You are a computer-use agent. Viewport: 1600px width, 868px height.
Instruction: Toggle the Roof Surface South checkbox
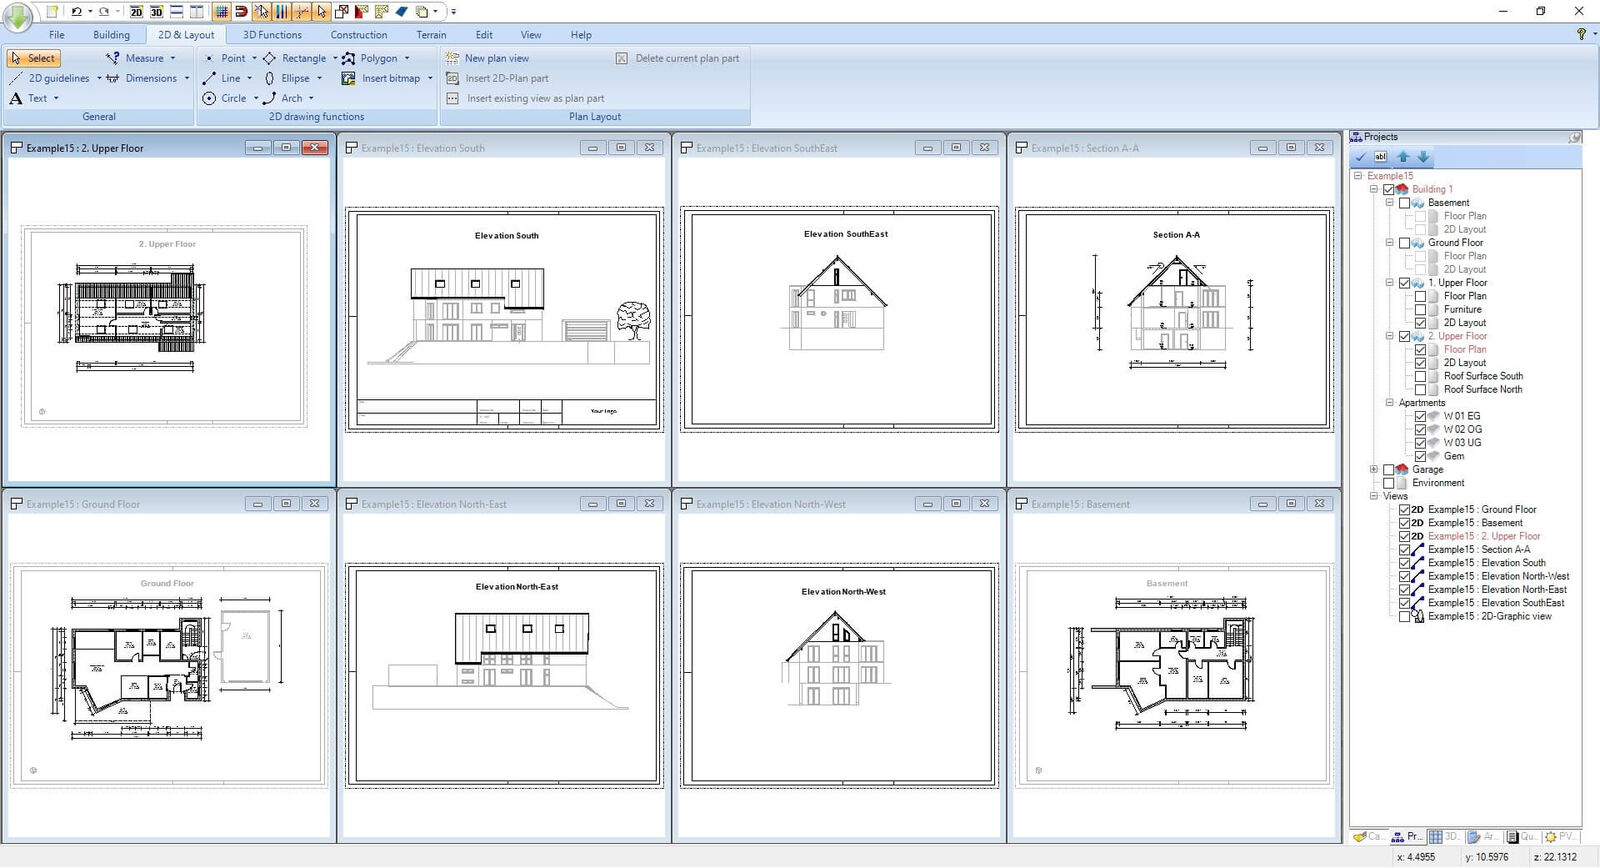click(x=1421, y=376)
